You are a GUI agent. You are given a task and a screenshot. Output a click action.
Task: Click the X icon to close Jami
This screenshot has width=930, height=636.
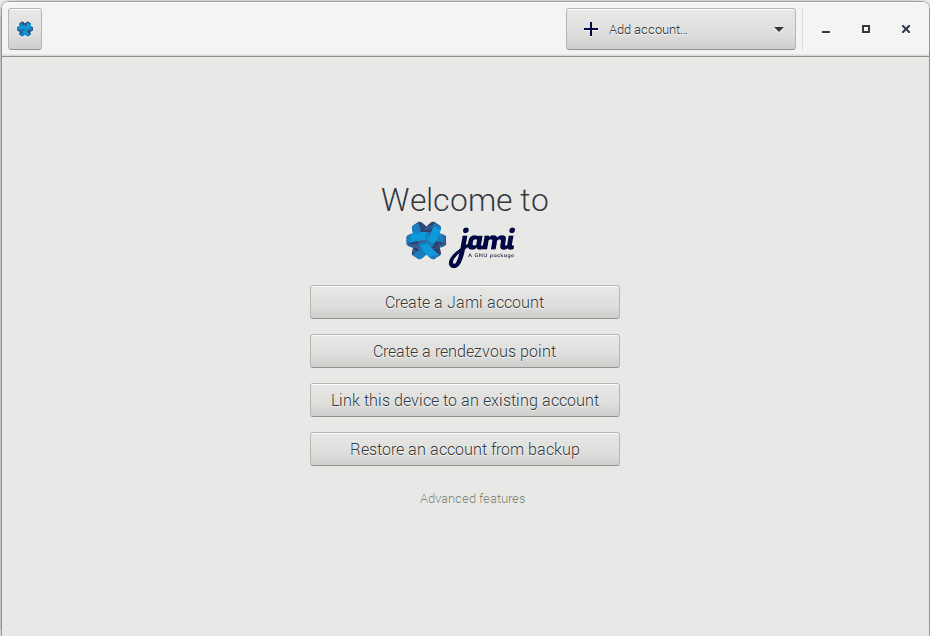click(905, 29)
